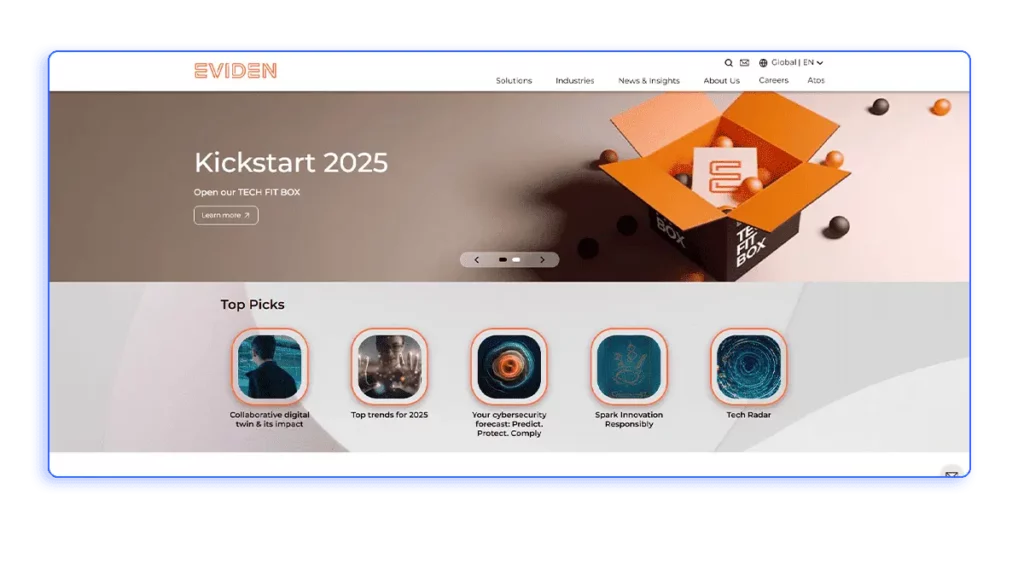Open the About Us menu
1024x576 pixels.
(x=721, y=81)
